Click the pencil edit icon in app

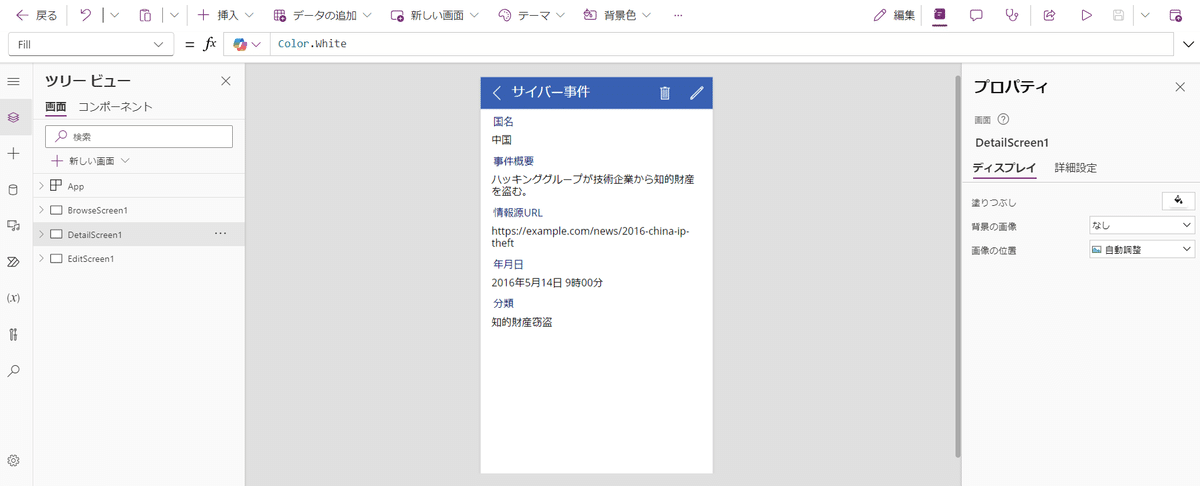pos(697,93)
